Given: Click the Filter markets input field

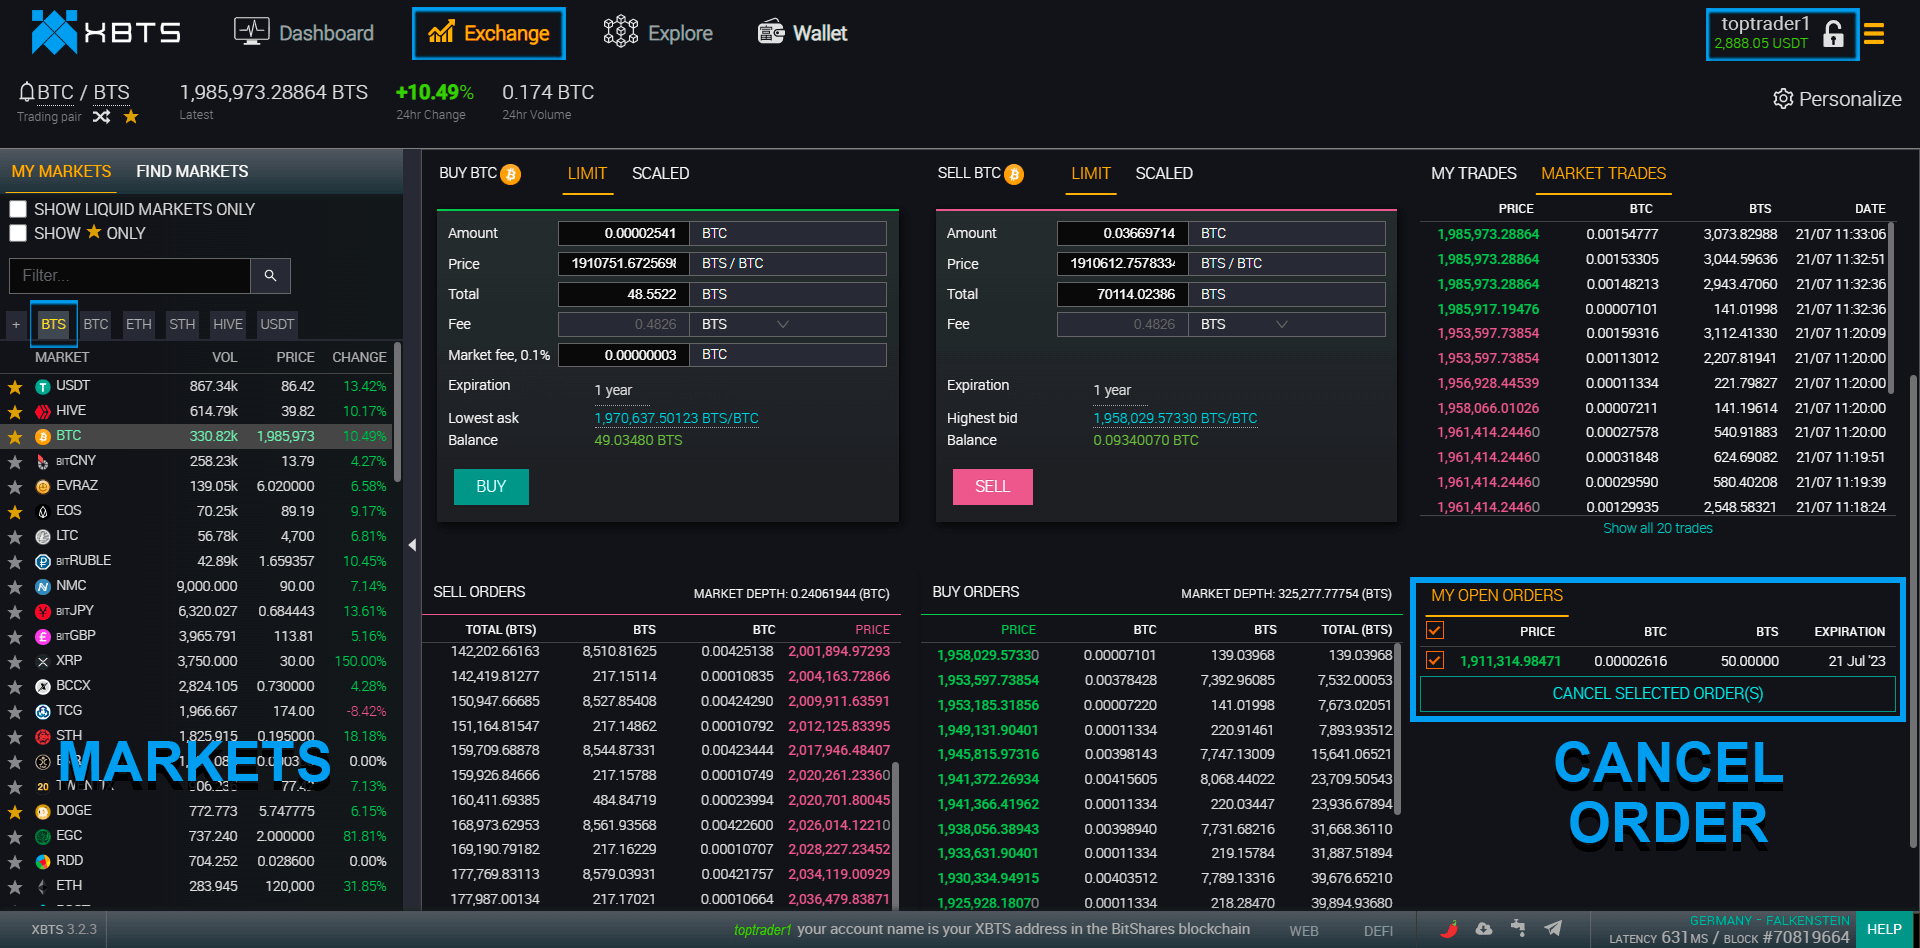Looking at the screenshot, I should coord(130,275).
